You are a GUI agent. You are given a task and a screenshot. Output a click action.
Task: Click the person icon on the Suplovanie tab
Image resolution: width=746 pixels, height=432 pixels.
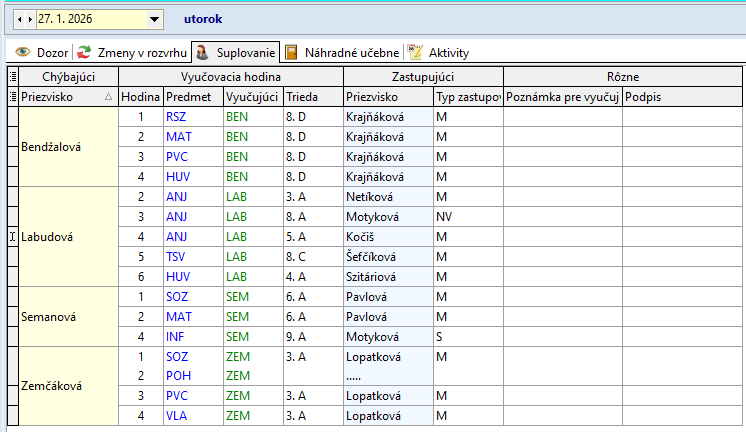point(201,52)
